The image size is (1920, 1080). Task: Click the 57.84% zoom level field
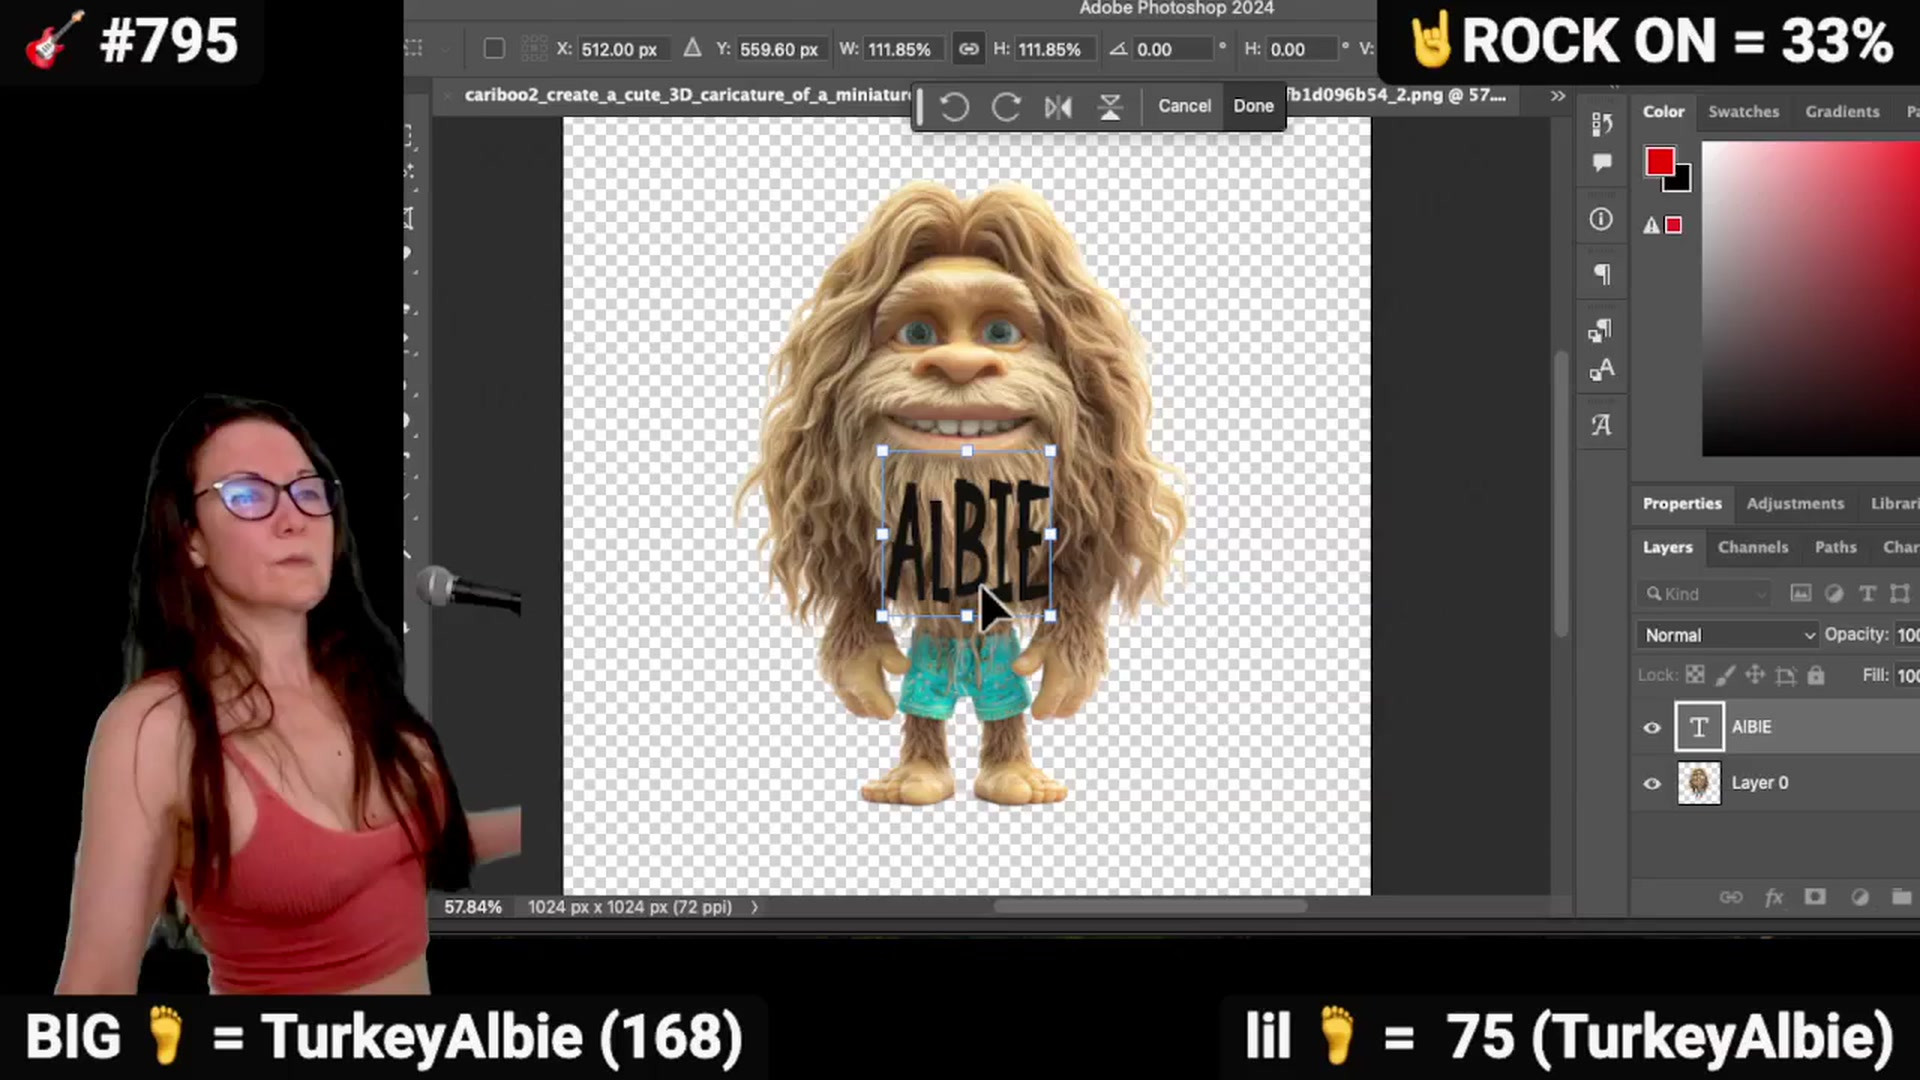pos(473,907)
